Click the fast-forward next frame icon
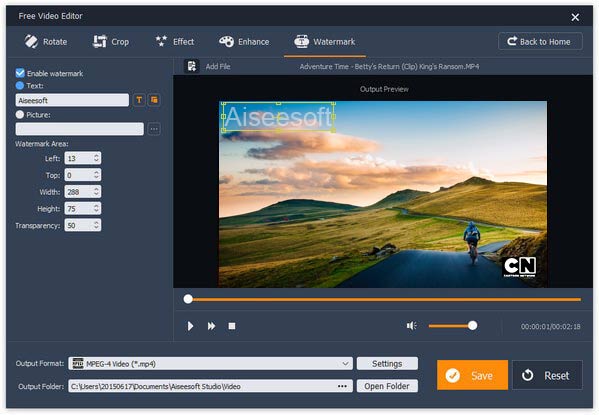The height and width of the screenshot is (415, 599). 211,326
